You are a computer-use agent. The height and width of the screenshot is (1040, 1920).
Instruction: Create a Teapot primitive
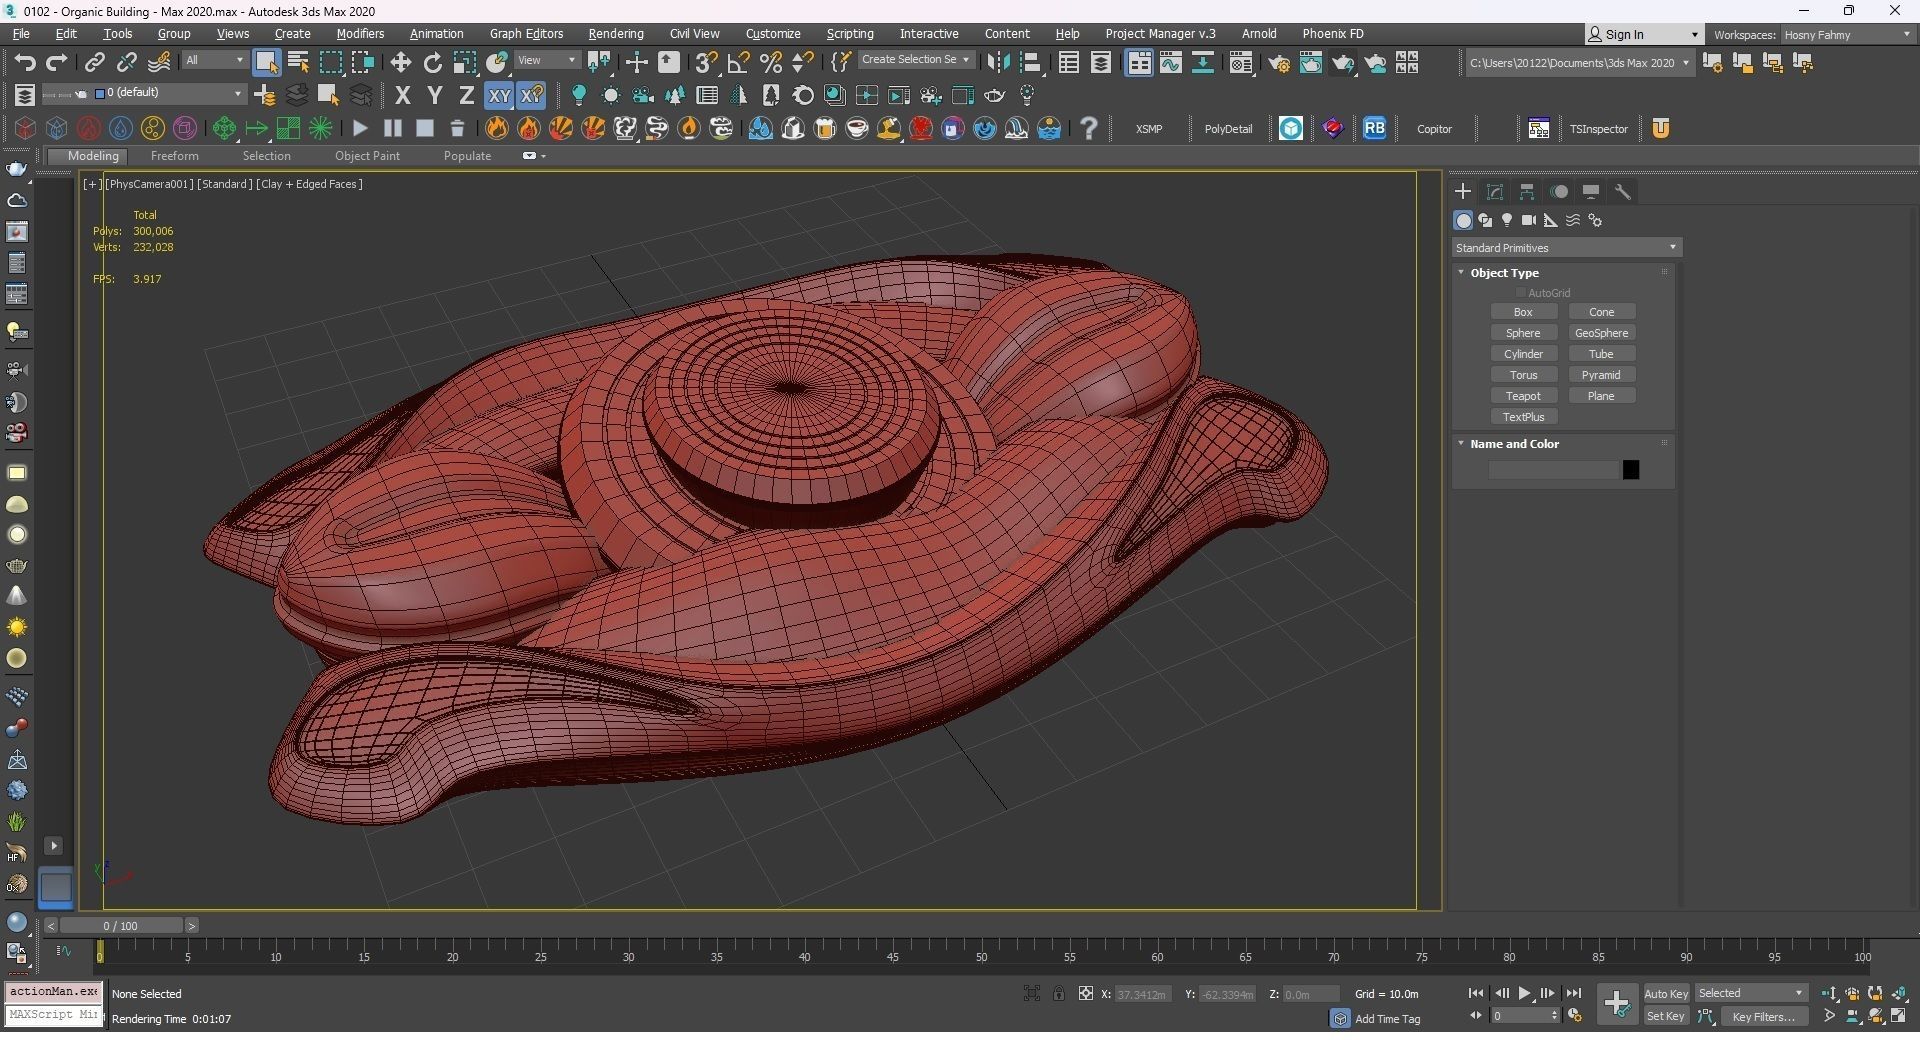pos(1523,396)
